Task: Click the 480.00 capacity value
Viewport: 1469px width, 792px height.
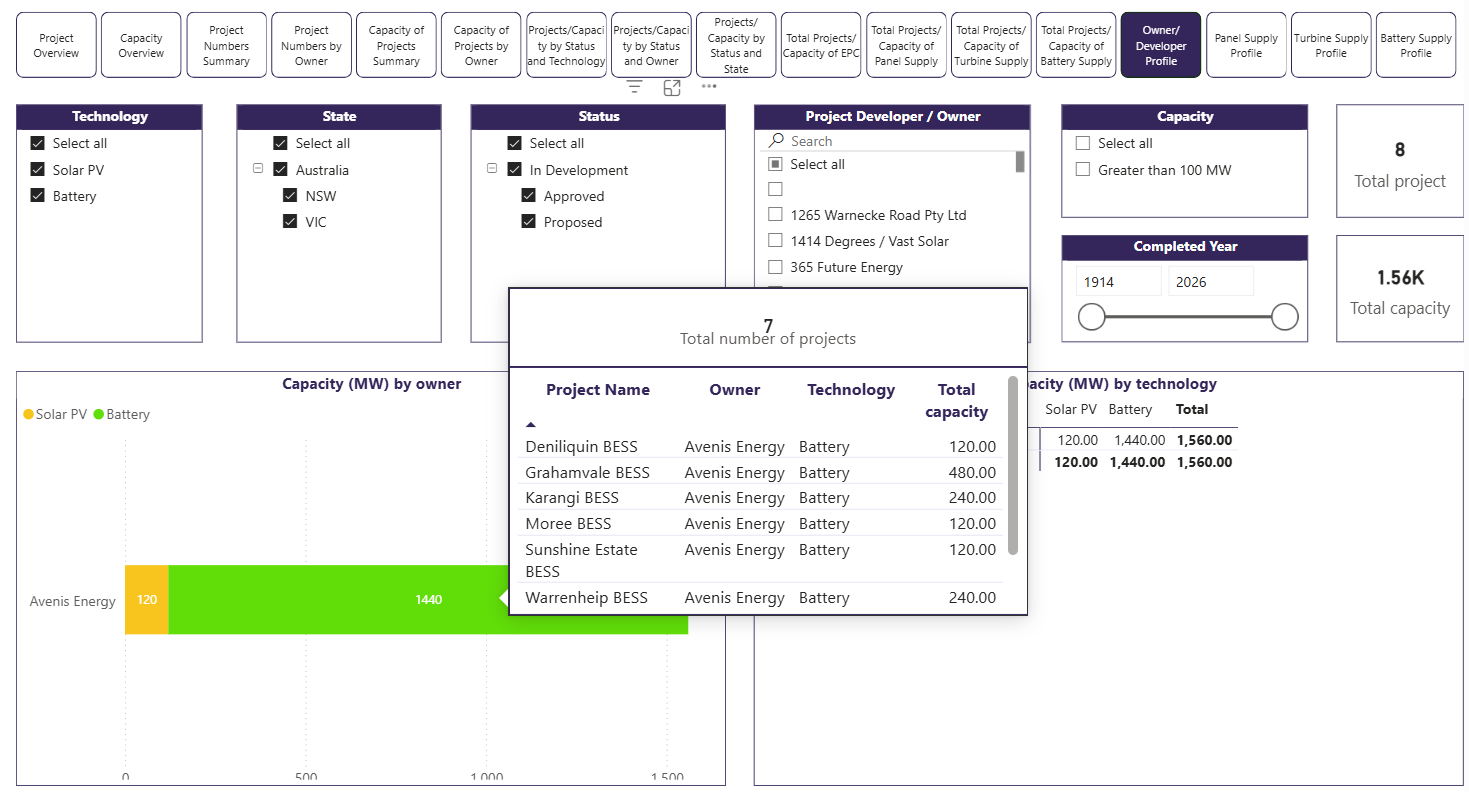Action: 973,473
